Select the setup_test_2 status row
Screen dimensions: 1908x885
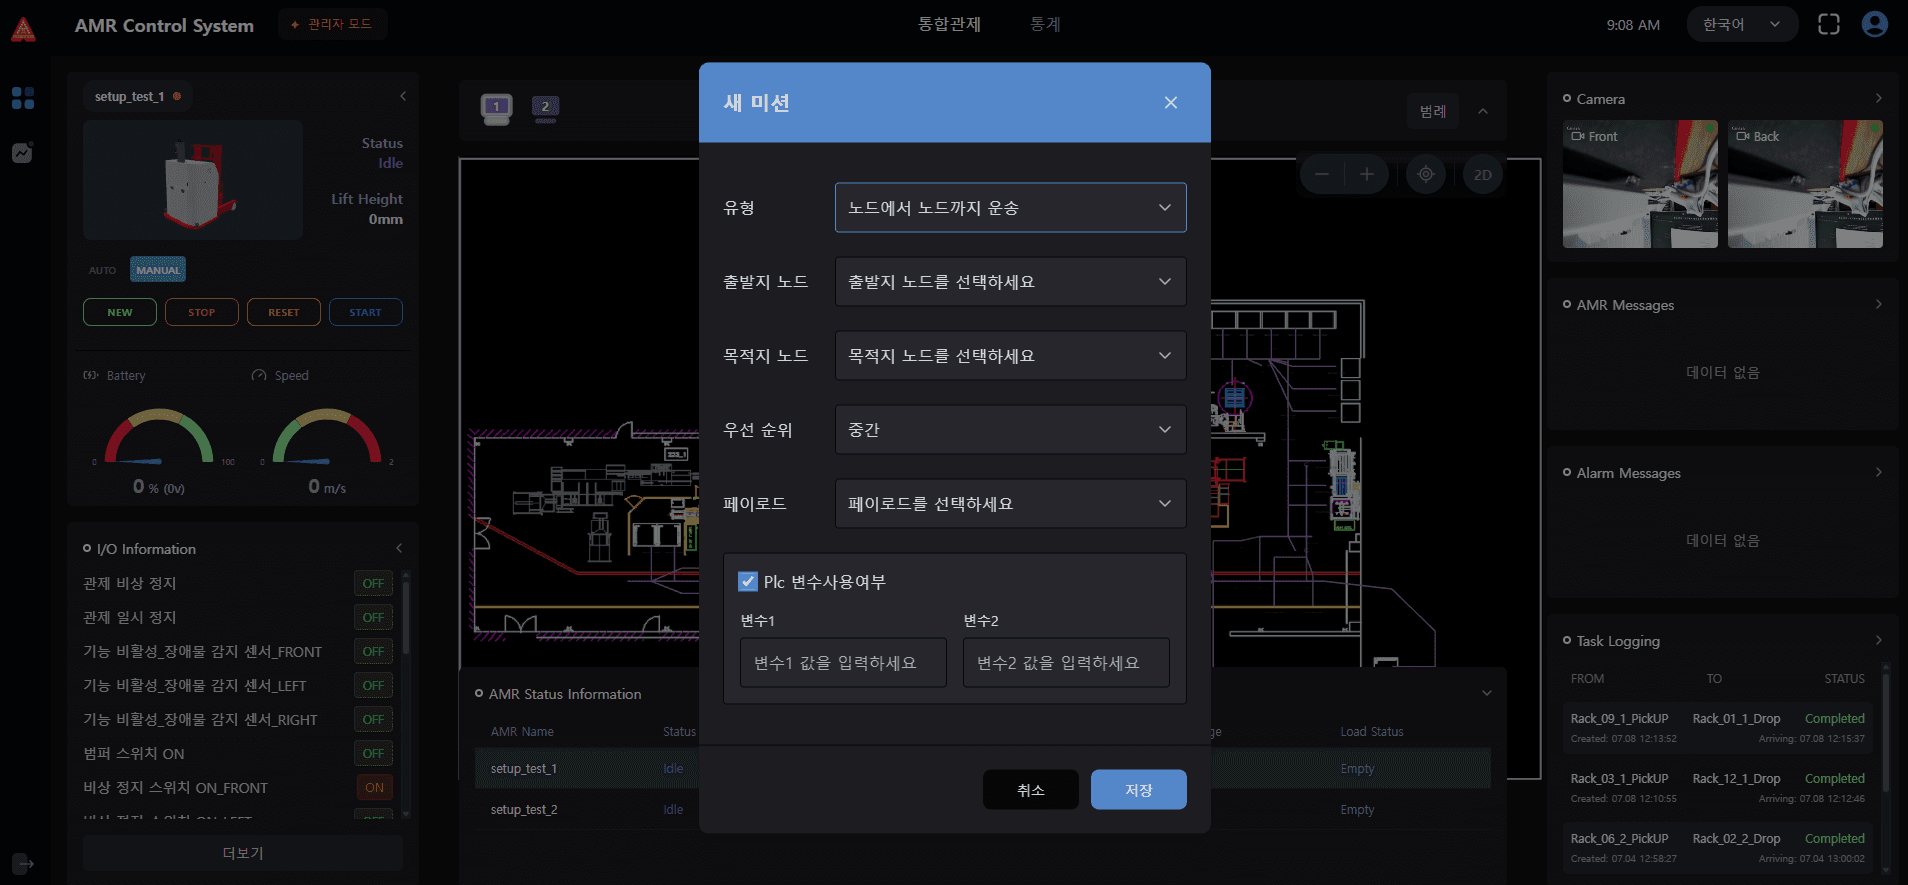[982, 809]
